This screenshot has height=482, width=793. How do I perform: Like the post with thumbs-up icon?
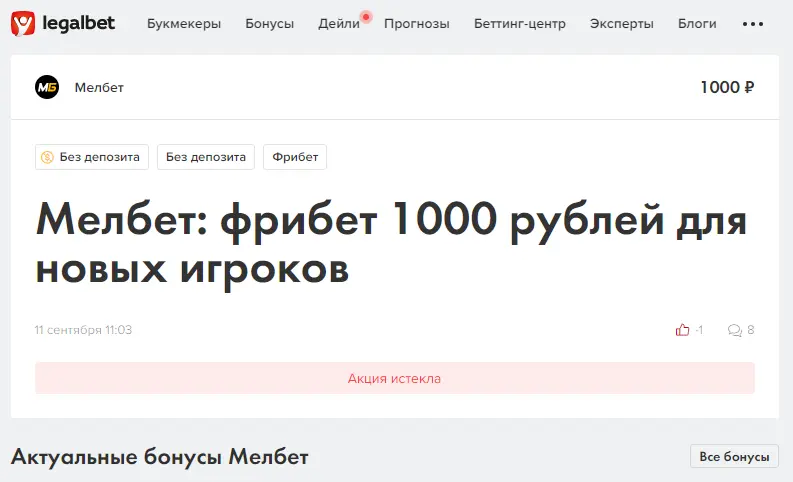click(x=682, y=330)
